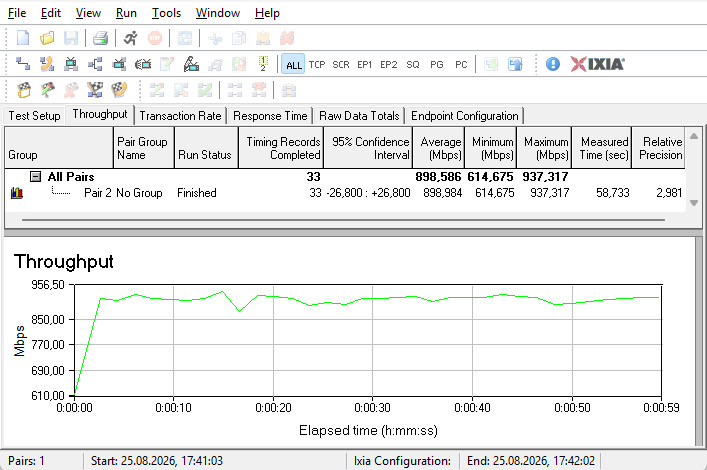Click the 898,984 average value of Pair 2
The height and width of the screenshot is (470, 707).
click(442, 193)
